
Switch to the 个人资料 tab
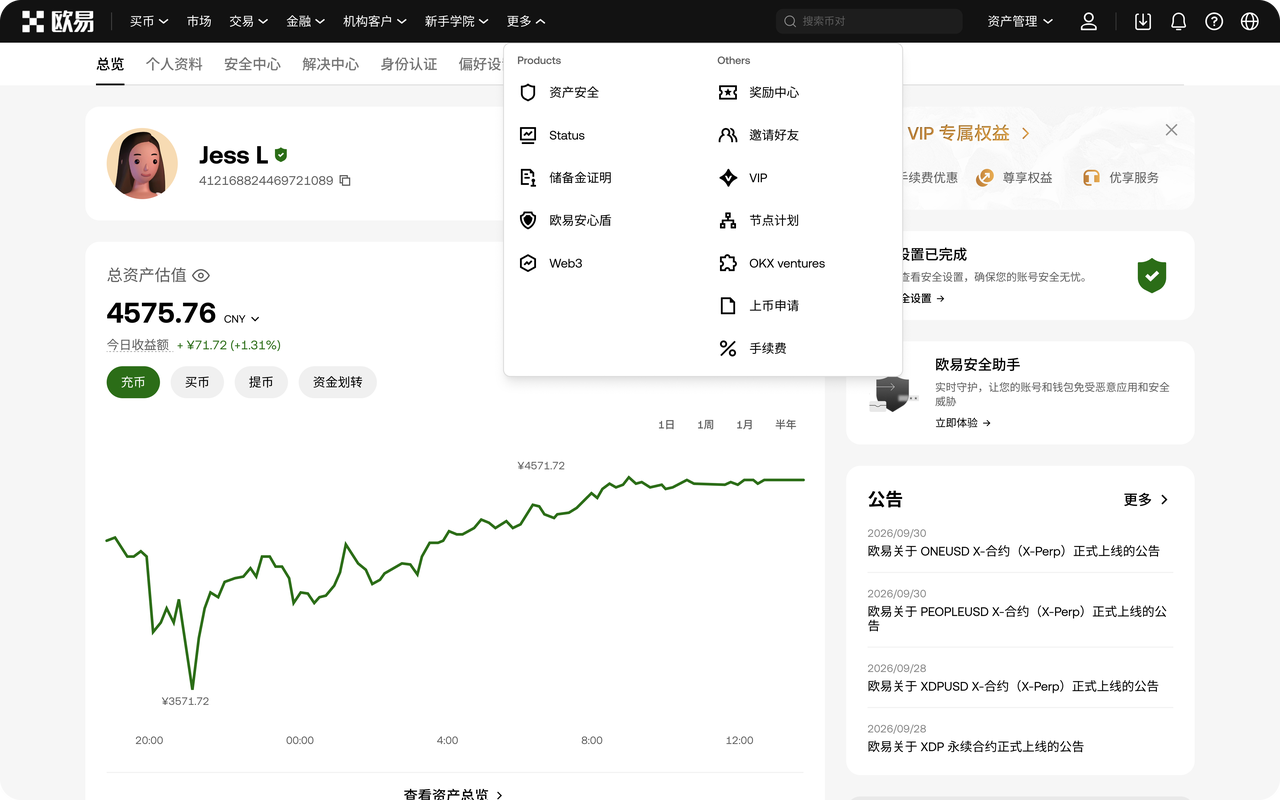coord(174,64)
